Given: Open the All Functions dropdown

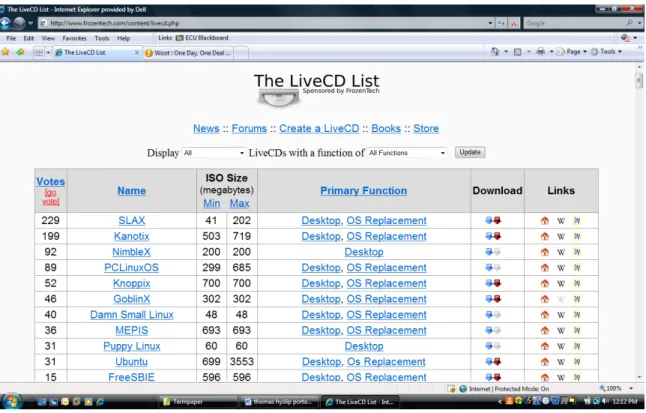Looking at the screenshot, I should point(406,153).
